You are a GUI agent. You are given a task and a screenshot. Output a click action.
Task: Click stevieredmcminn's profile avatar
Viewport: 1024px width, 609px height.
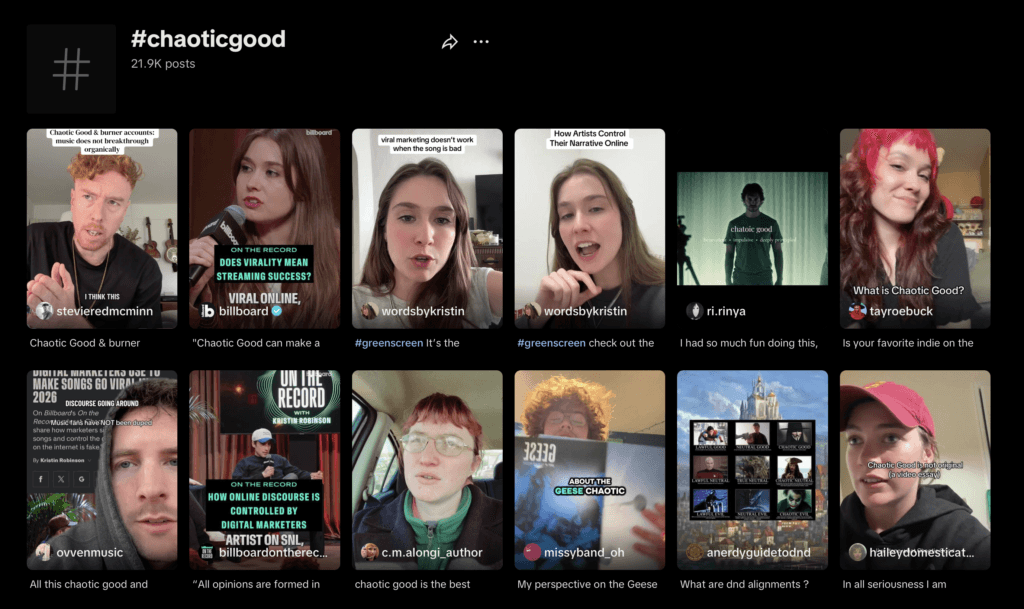(x=44, y=311)
